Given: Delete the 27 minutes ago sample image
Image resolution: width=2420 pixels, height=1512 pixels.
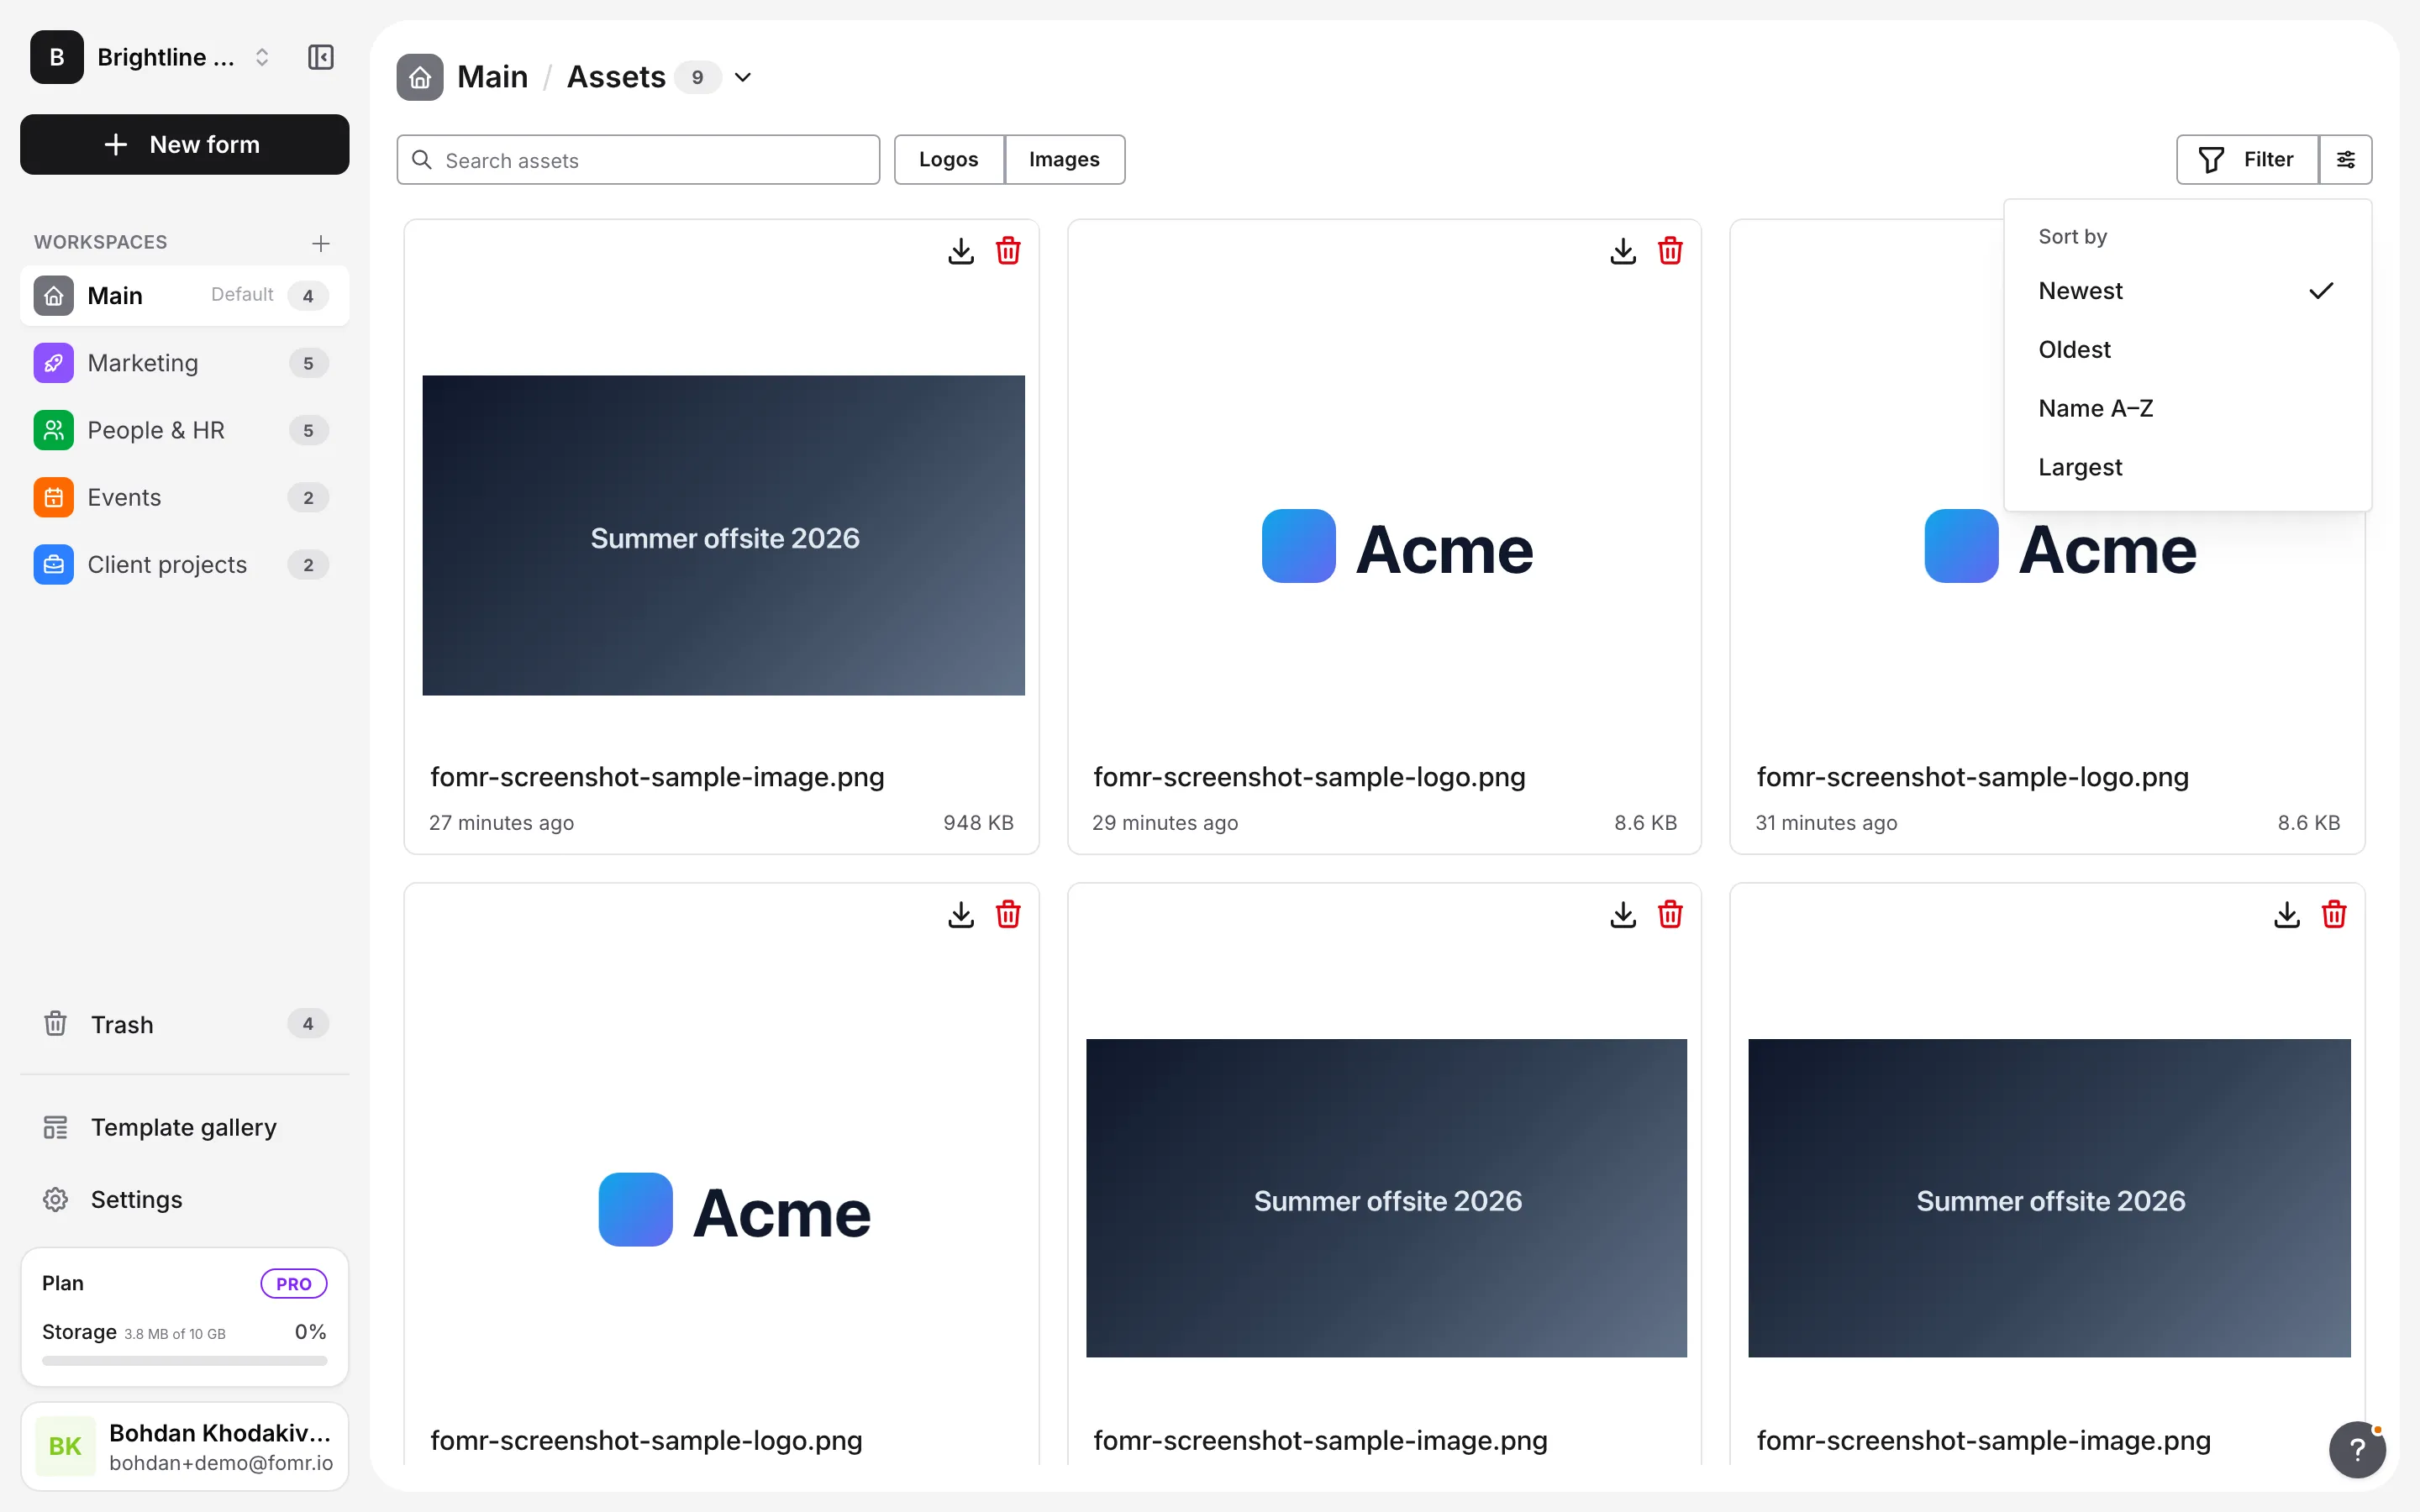Looking at the screenshot, I should tap(1008, 250).
